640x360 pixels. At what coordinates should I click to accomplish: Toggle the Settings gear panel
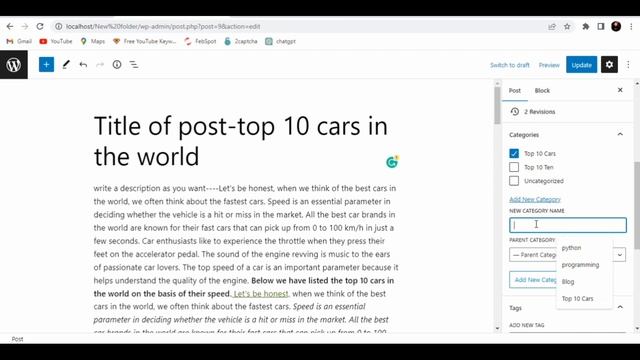pyautogui.click(x=609, y=64)
